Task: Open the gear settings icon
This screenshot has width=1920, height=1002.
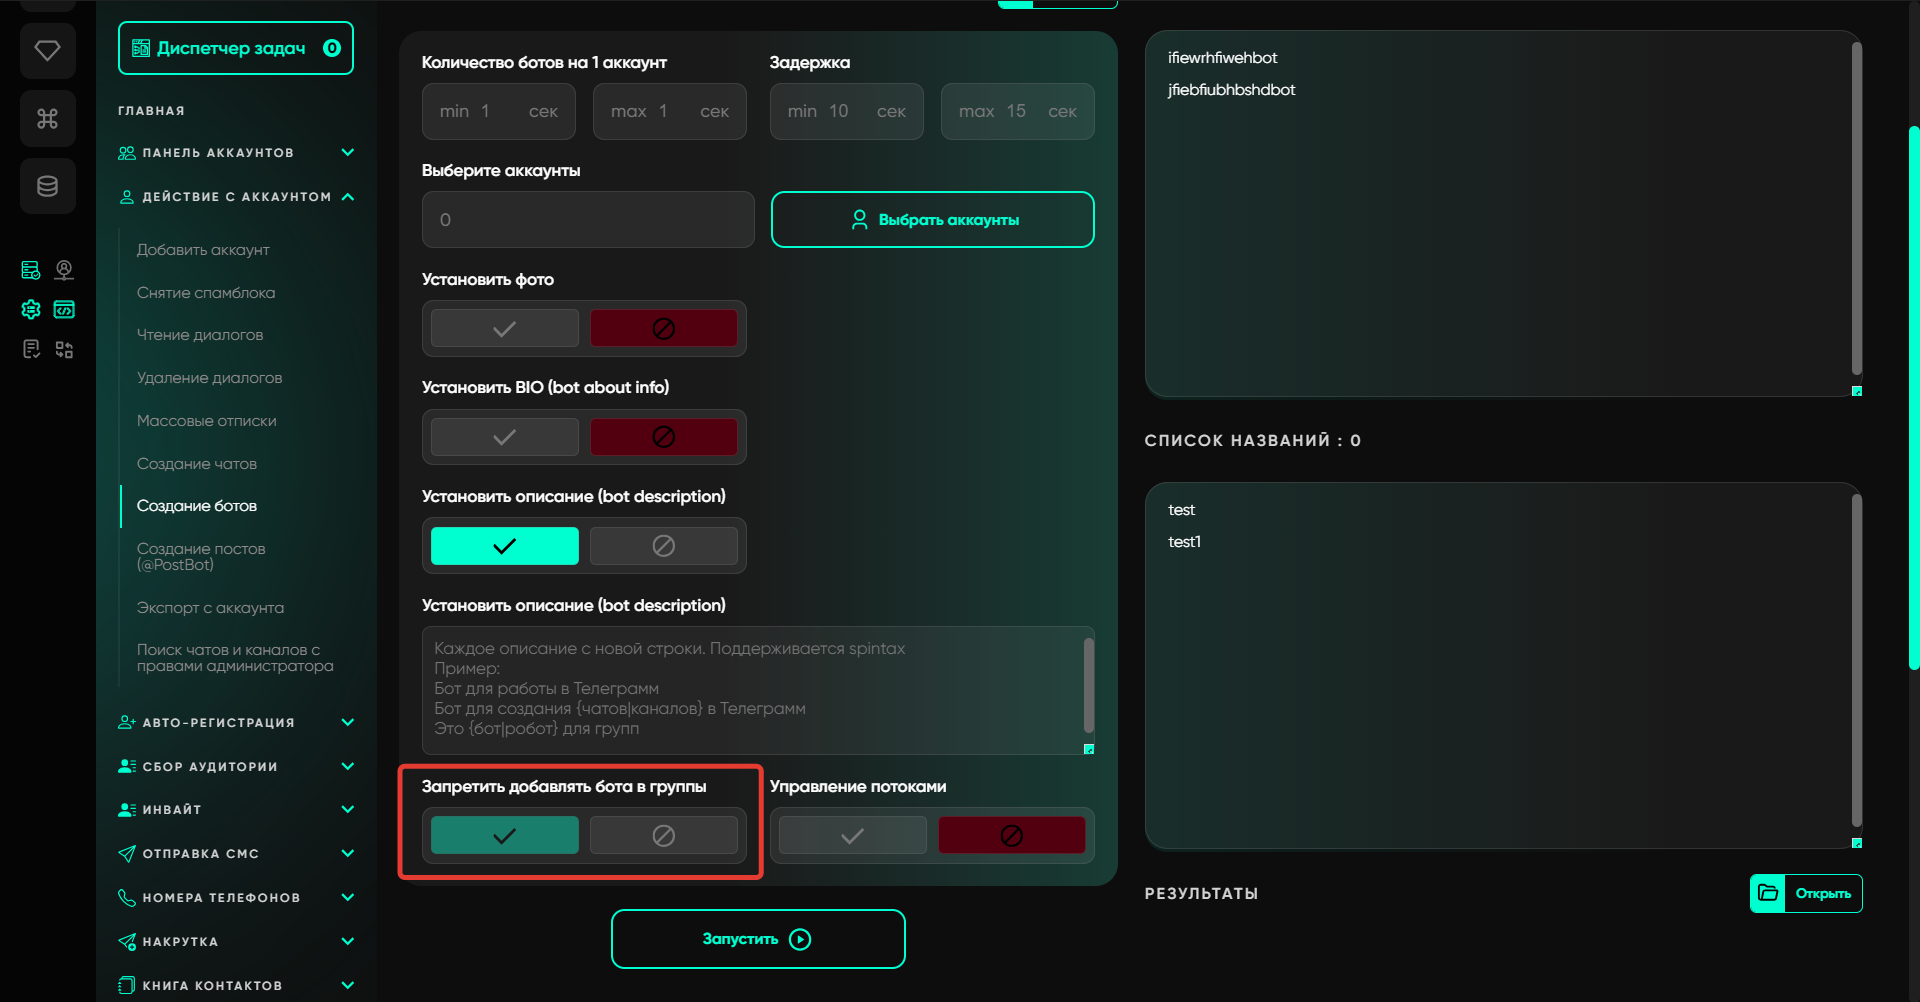Action: click(x=31, y=310)
